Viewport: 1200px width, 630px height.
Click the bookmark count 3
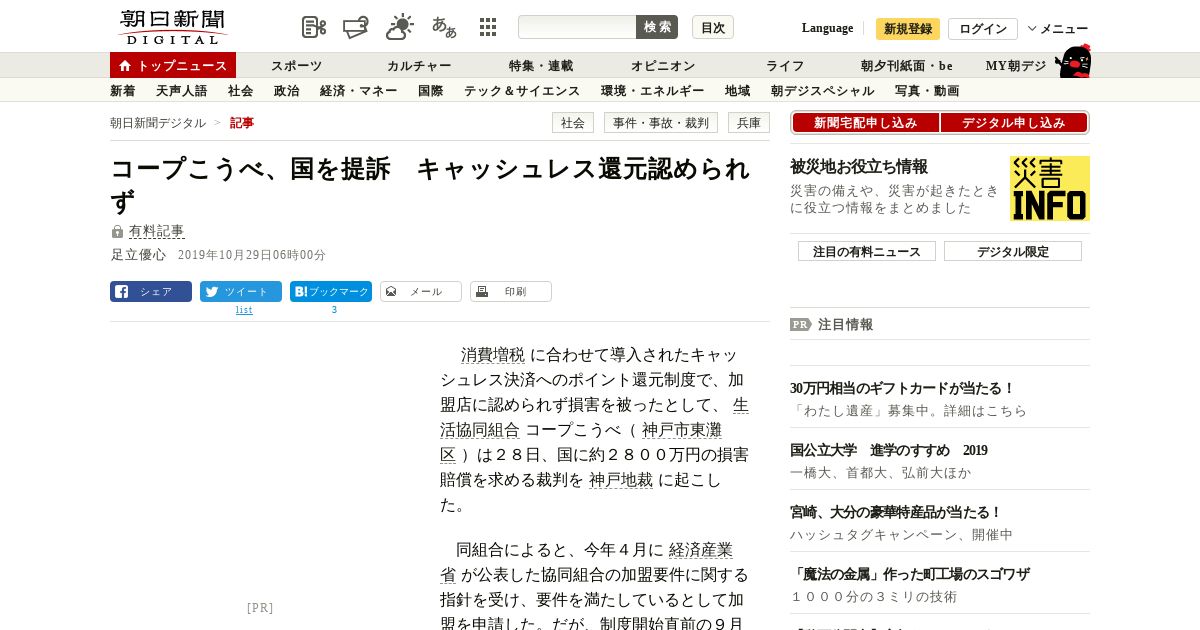pos(334,310)
